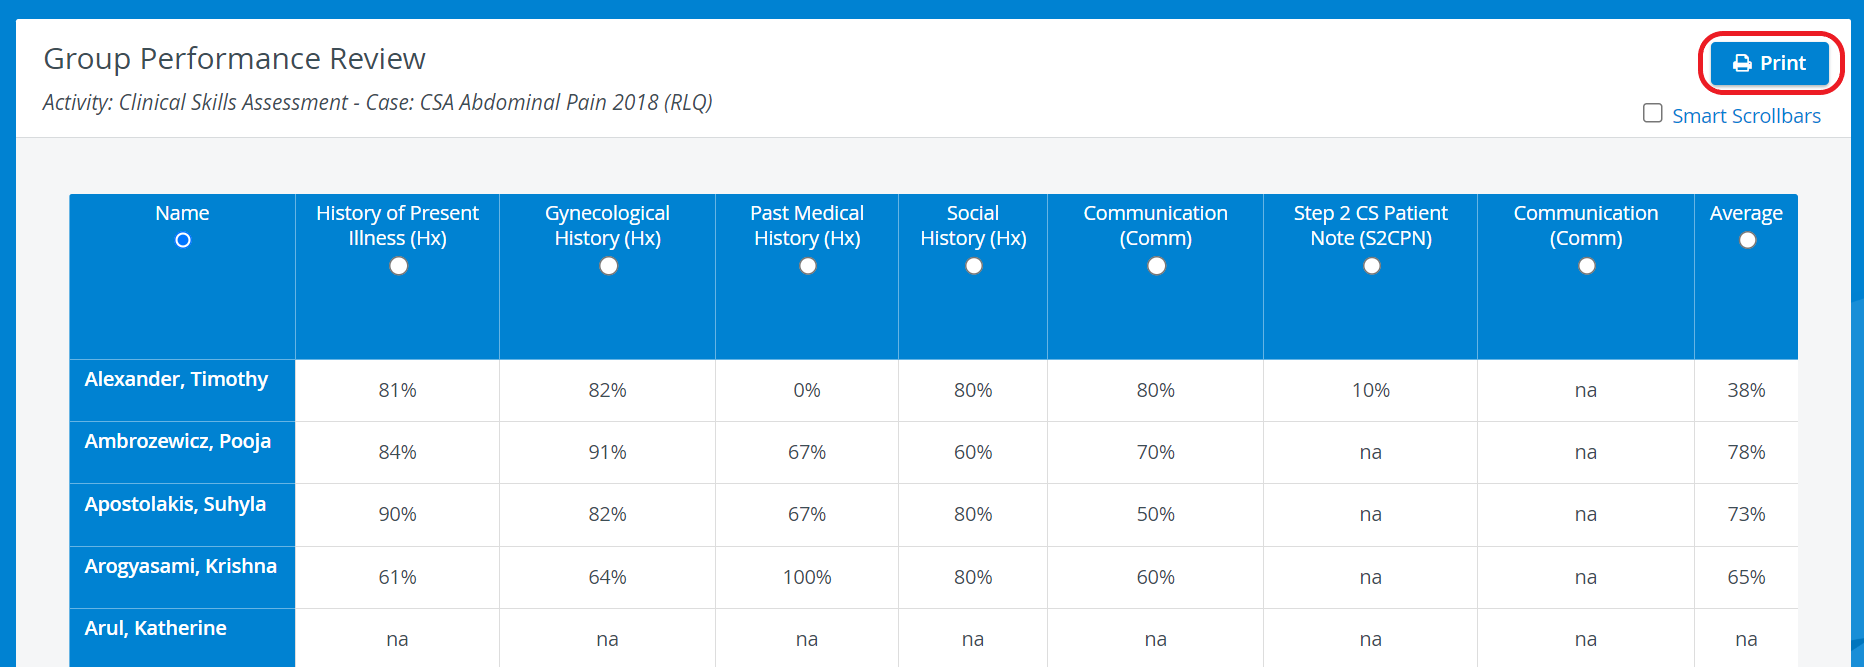Select Social History radio button

pos(974,266)
